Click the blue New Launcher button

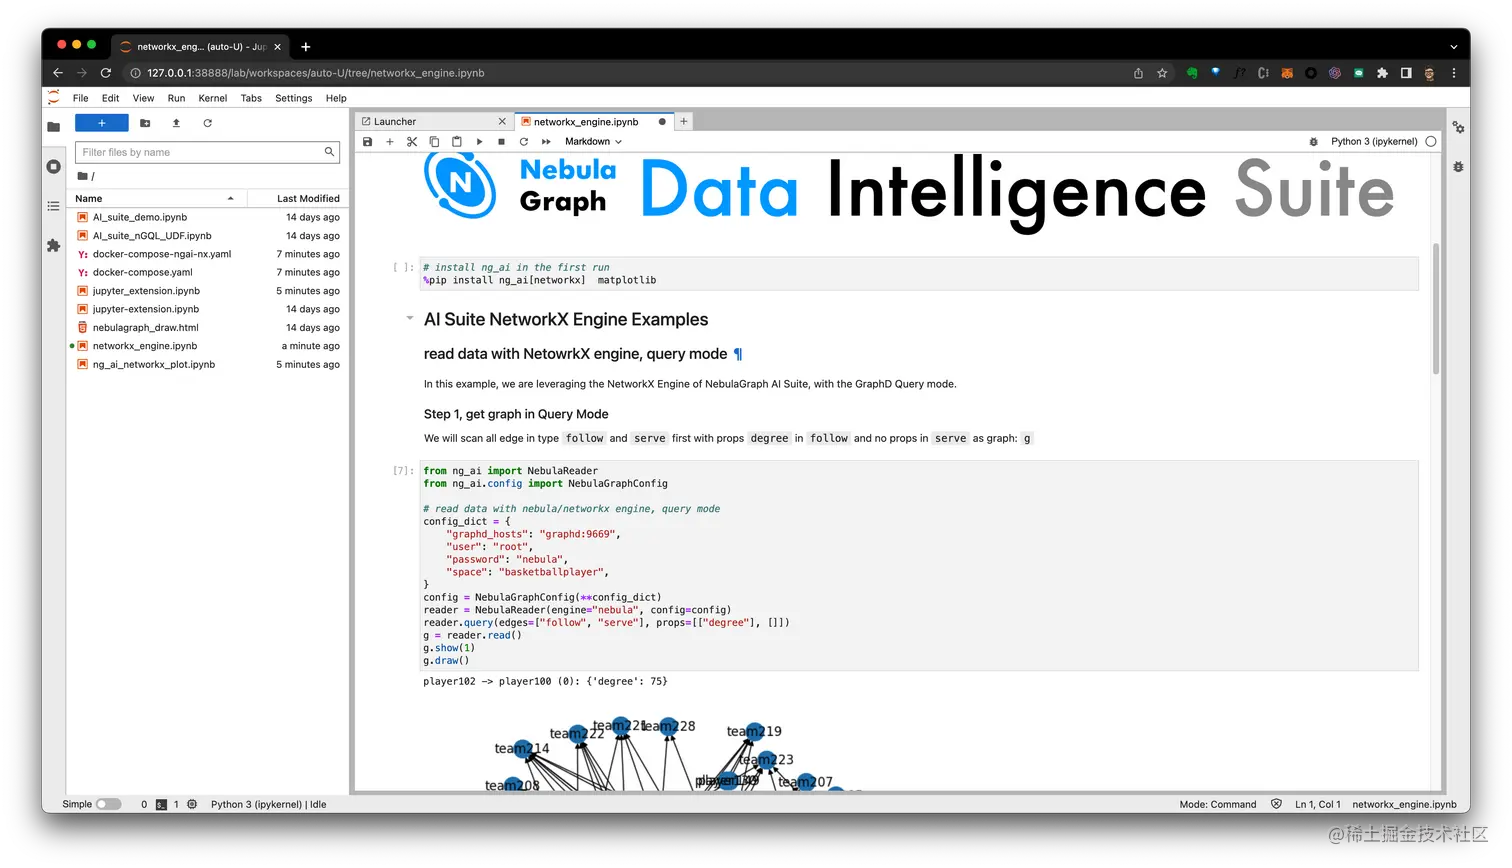[x=102, y=123]
